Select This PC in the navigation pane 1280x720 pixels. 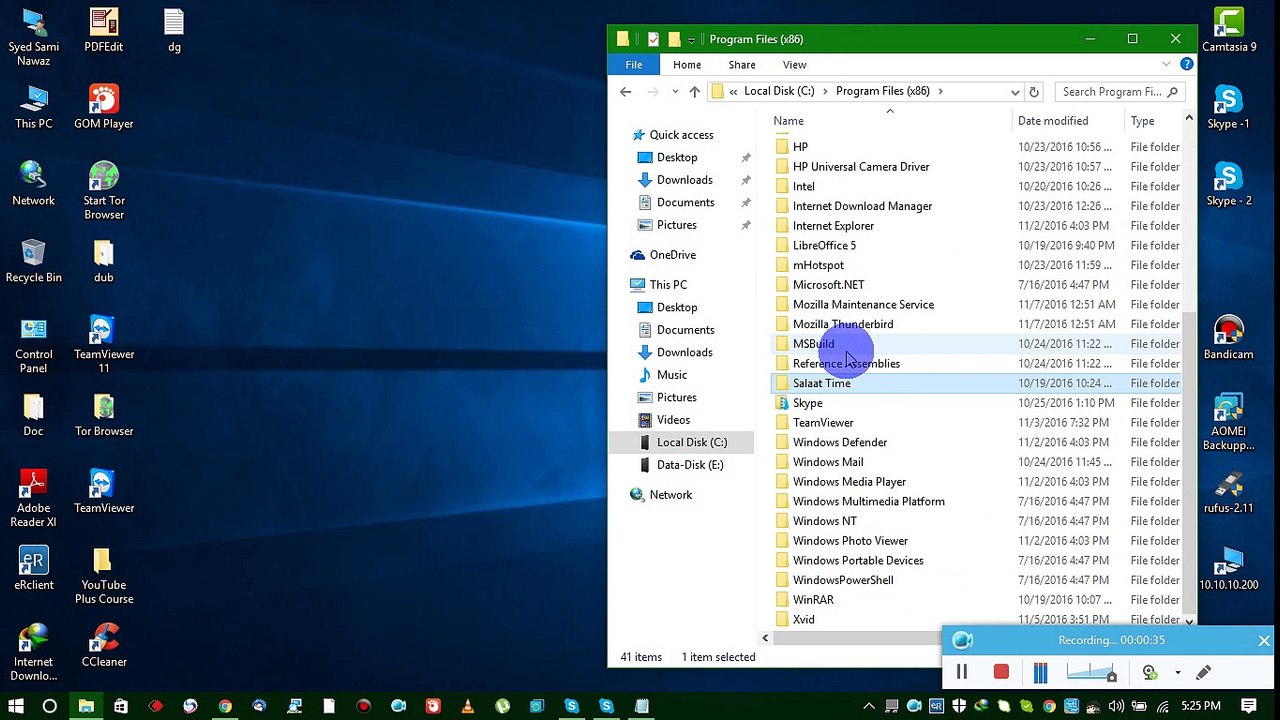coord(668,285)
